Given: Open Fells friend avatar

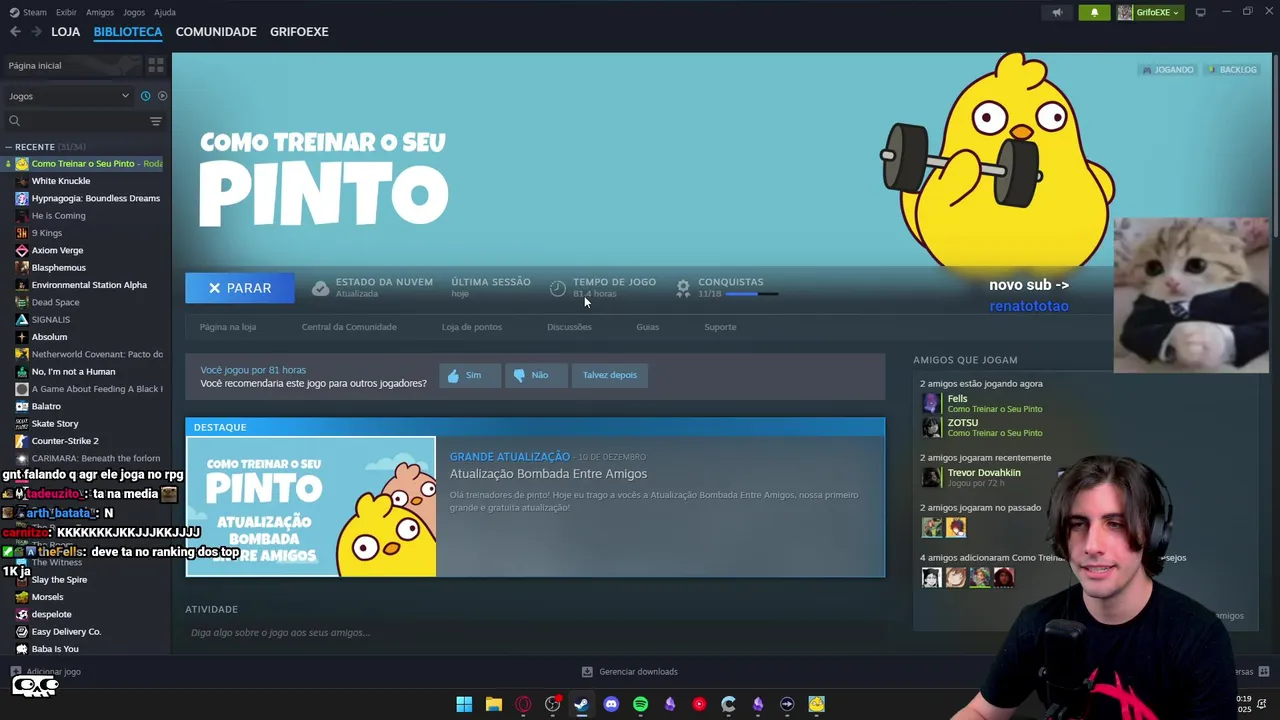Looking at the screenshot, I should pyautogui.click(x=931, y=403).
